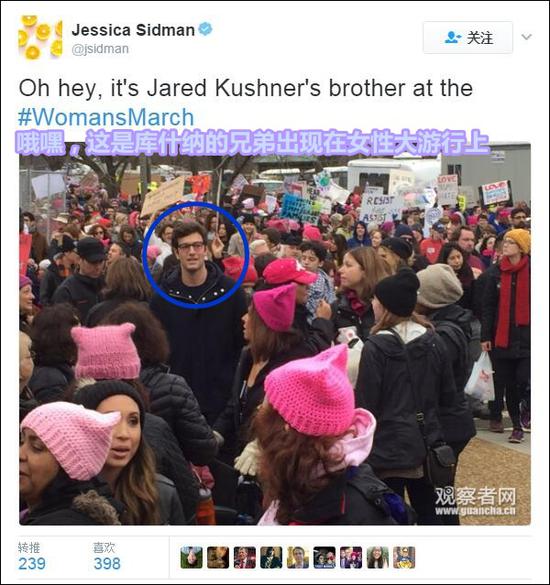The width and height of the screenshot is (550, 585).
Task: Click the 转推 retweets label
Action: pos(29,547)
